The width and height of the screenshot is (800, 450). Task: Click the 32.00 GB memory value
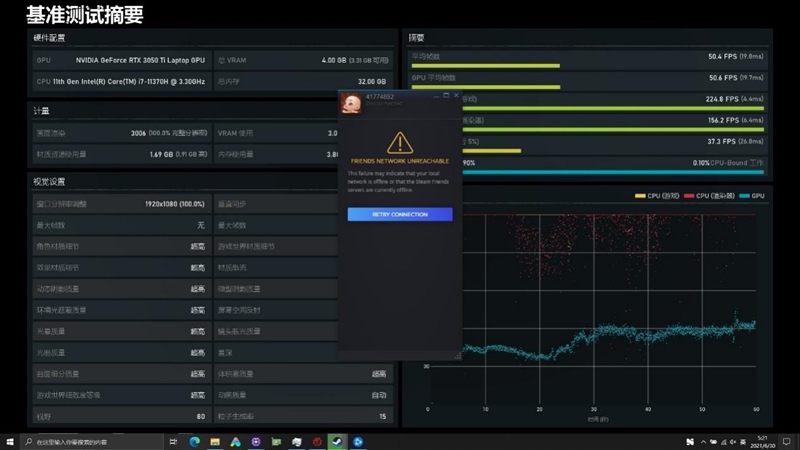[x=372, y=82]
